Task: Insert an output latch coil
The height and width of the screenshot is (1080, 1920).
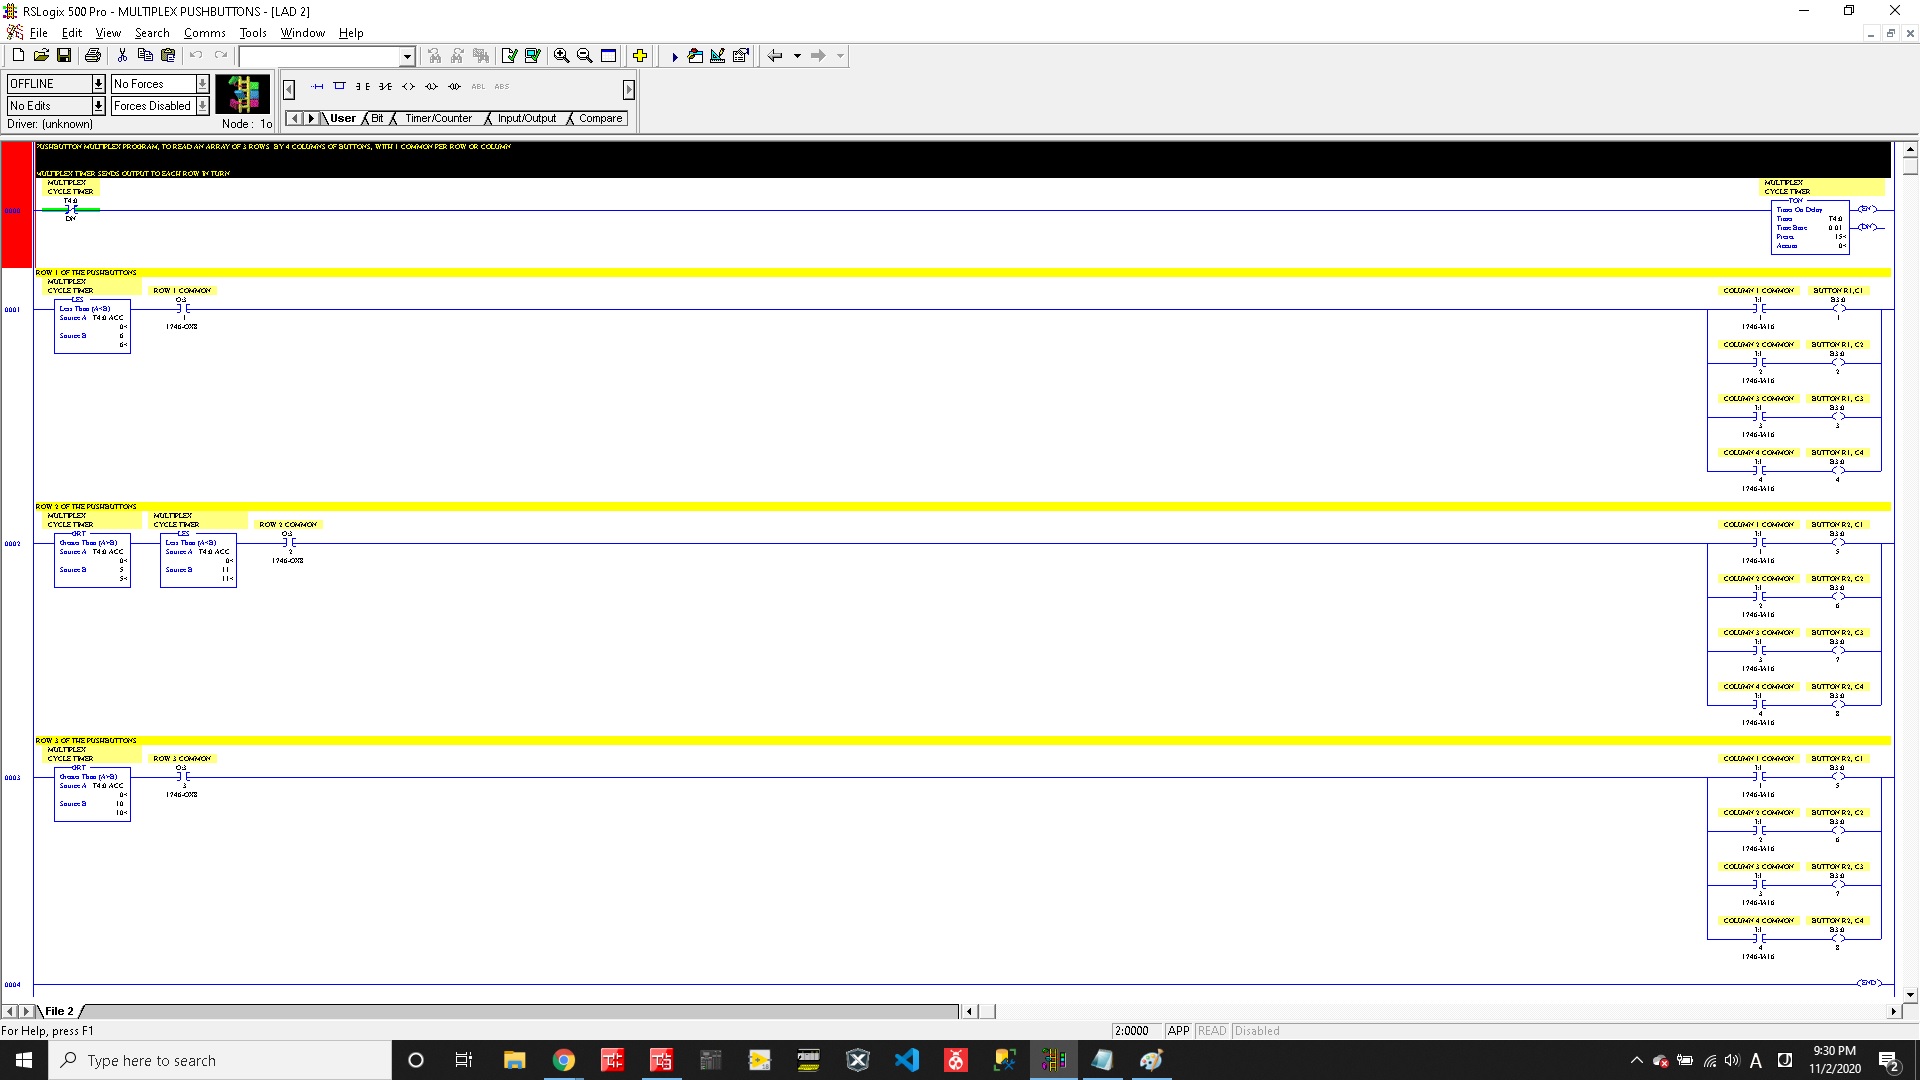Action: (x=431, y=87)
